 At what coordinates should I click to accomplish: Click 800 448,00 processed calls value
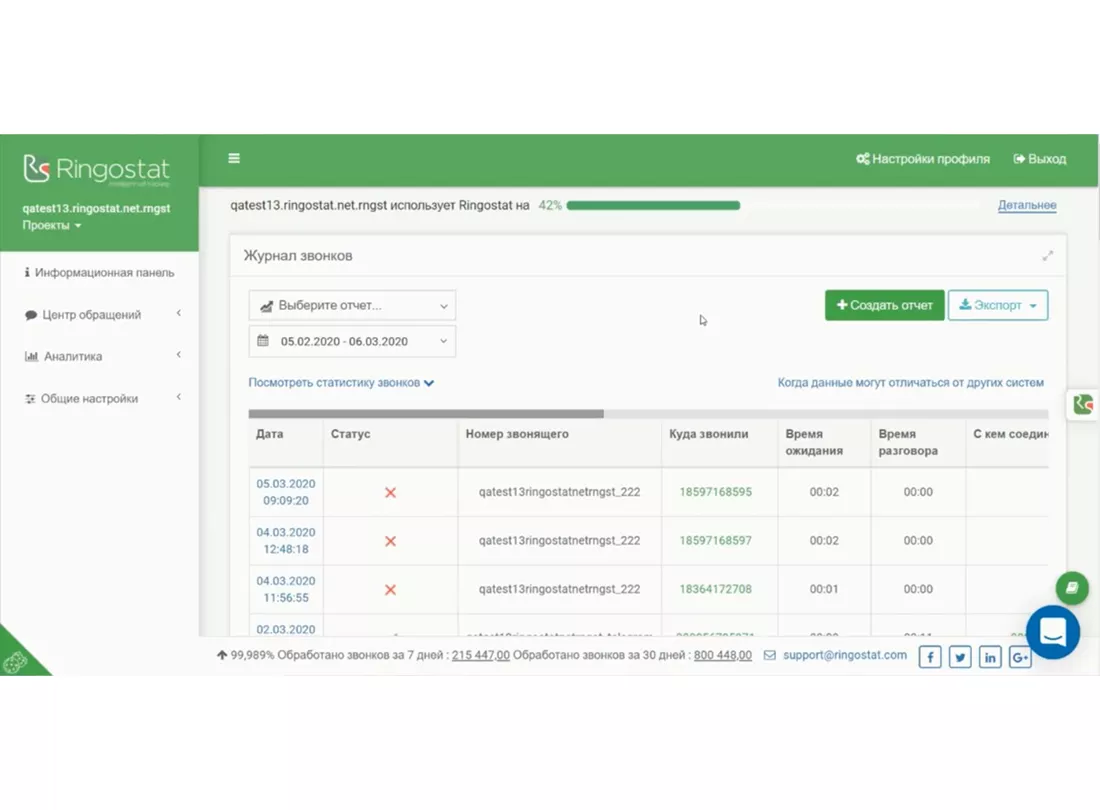723,655
